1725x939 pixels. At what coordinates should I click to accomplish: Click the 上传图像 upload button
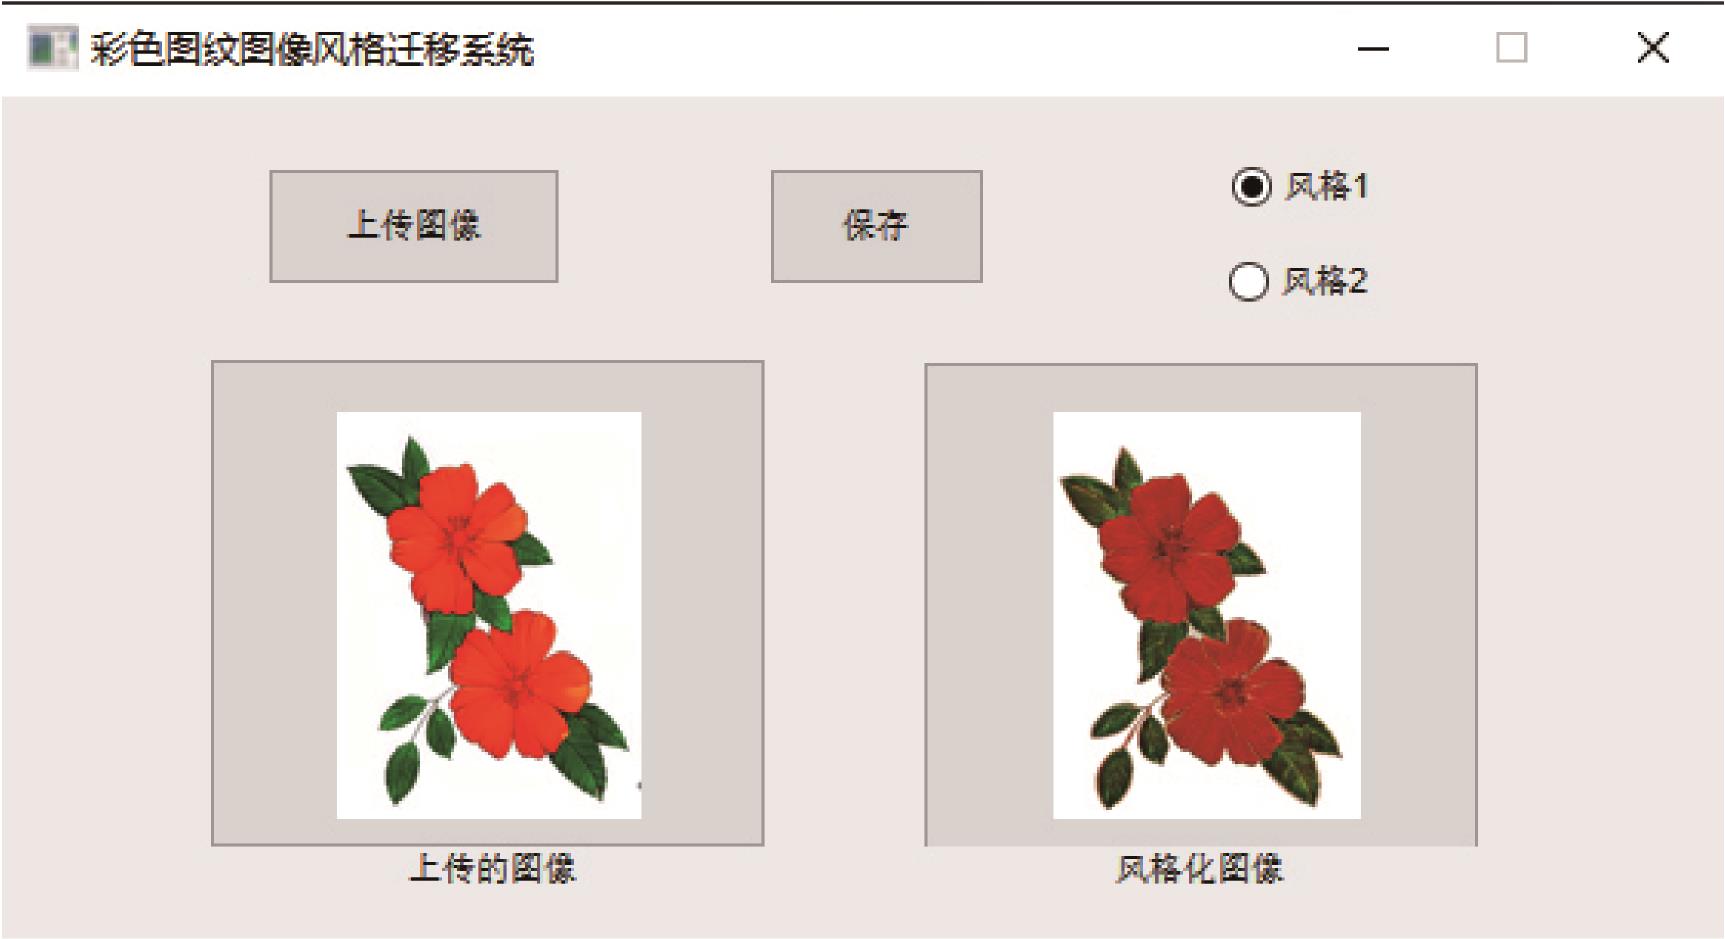click(x=413, y=226)
